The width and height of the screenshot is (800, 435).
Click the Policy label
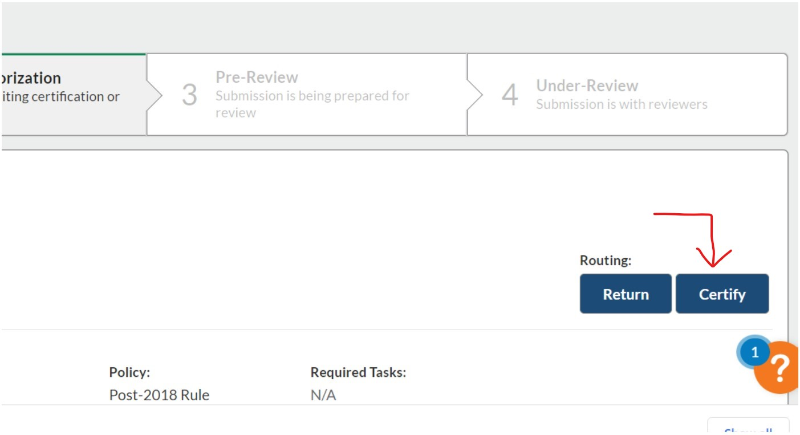click(130, 372)
